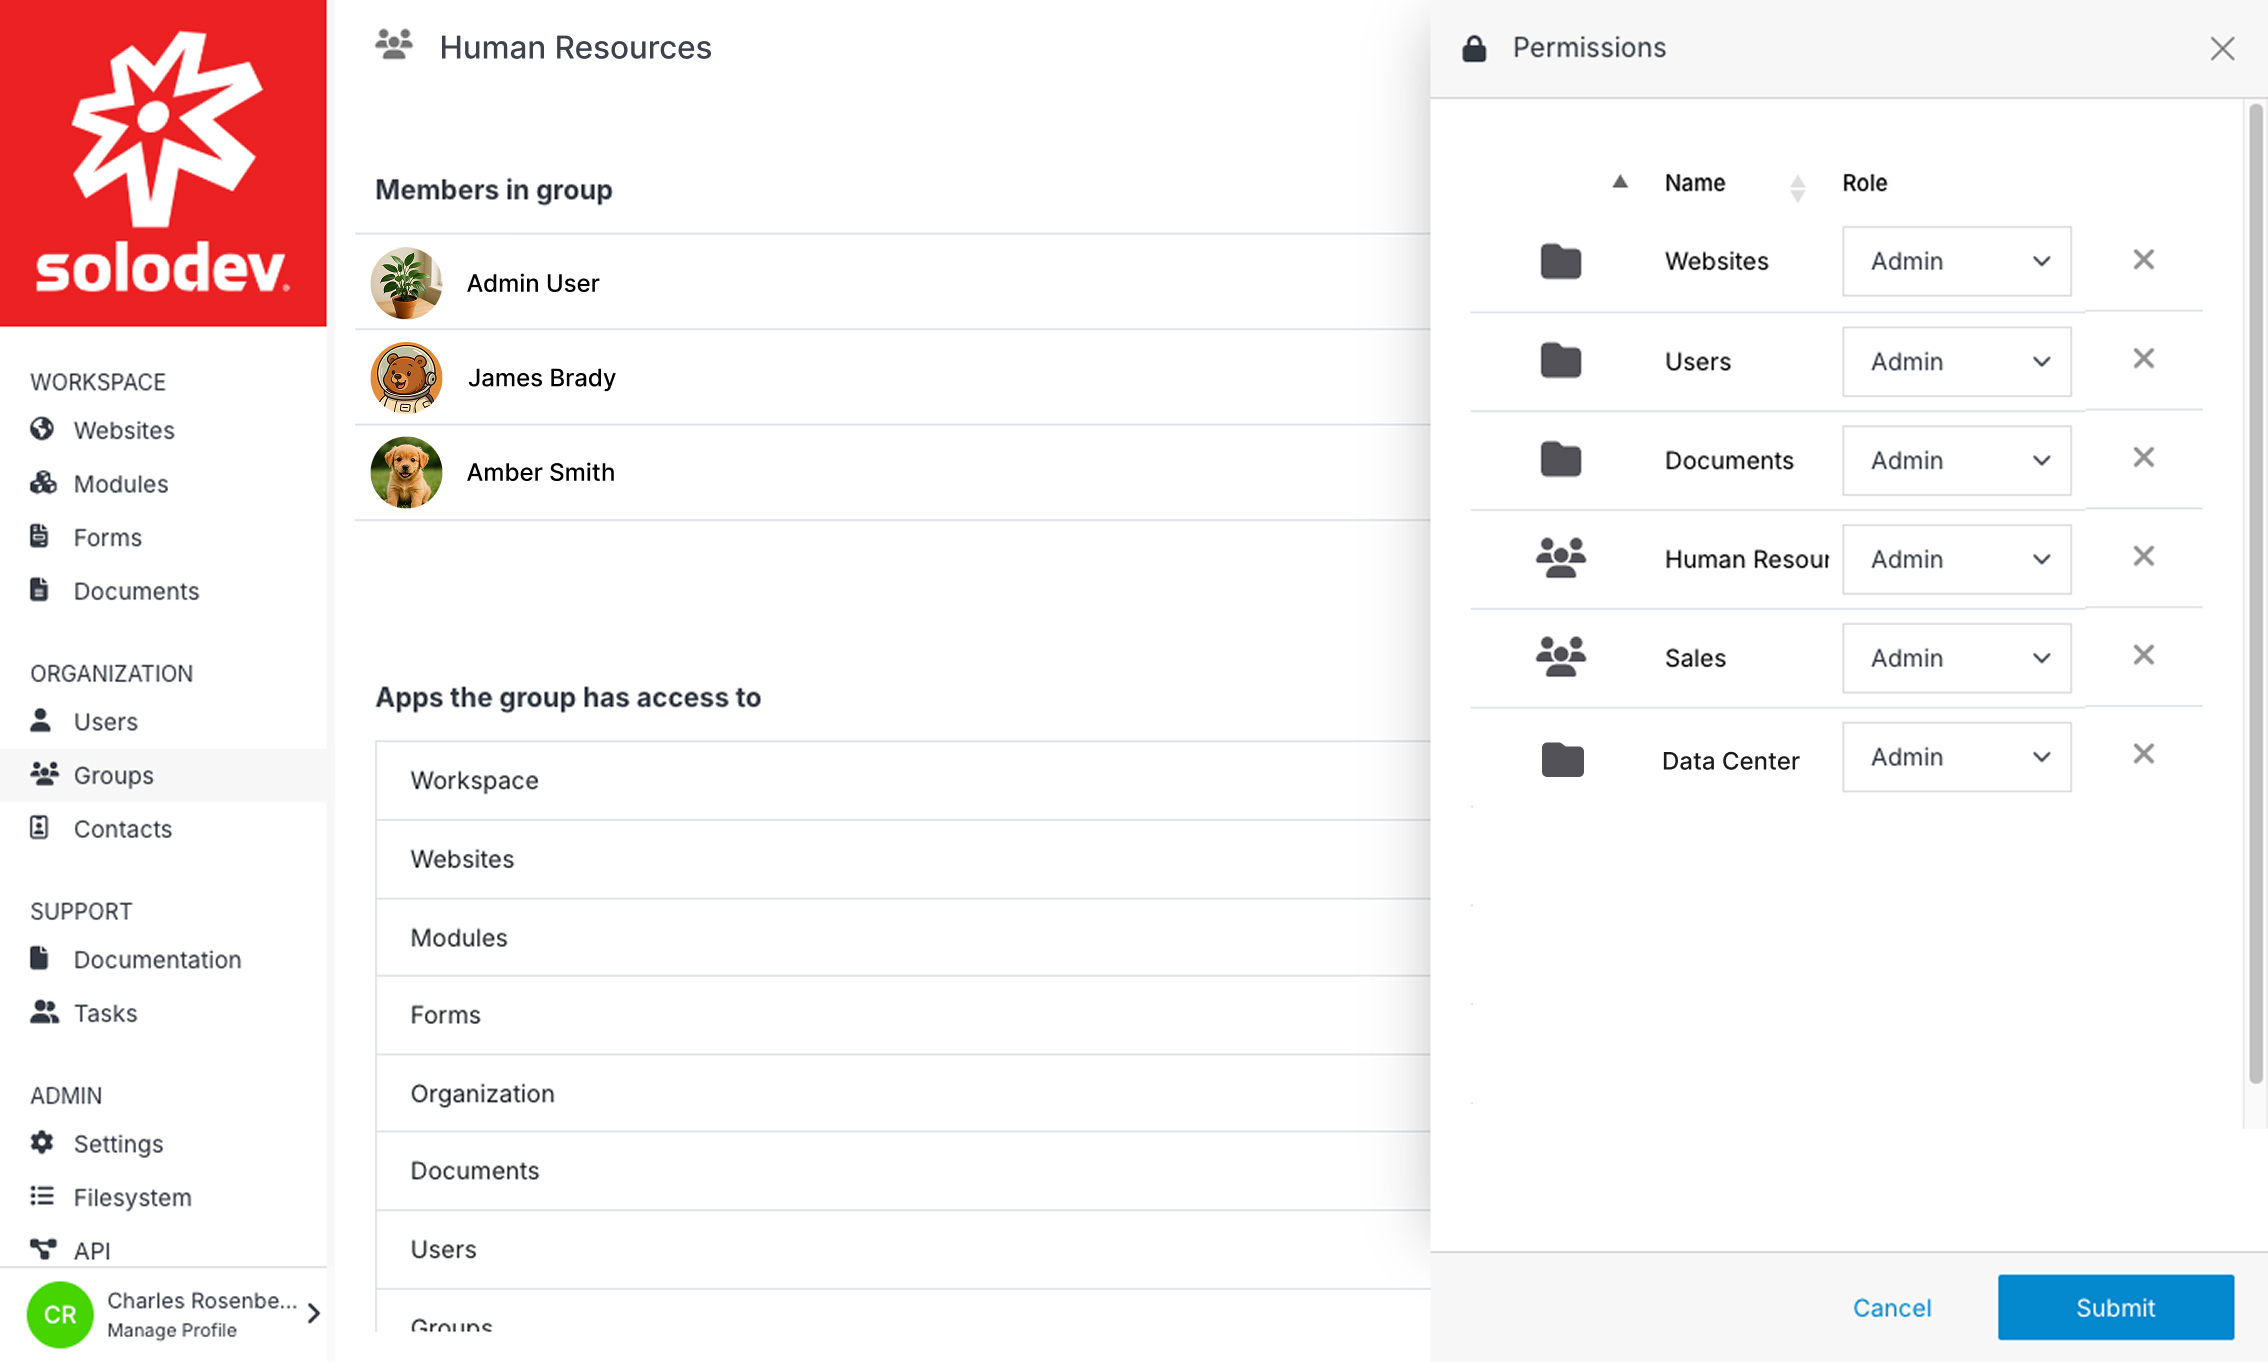Open the Role dropdown for Documents
This screenshot has height=1362, width=2268.
click(x=1956, y=460)
